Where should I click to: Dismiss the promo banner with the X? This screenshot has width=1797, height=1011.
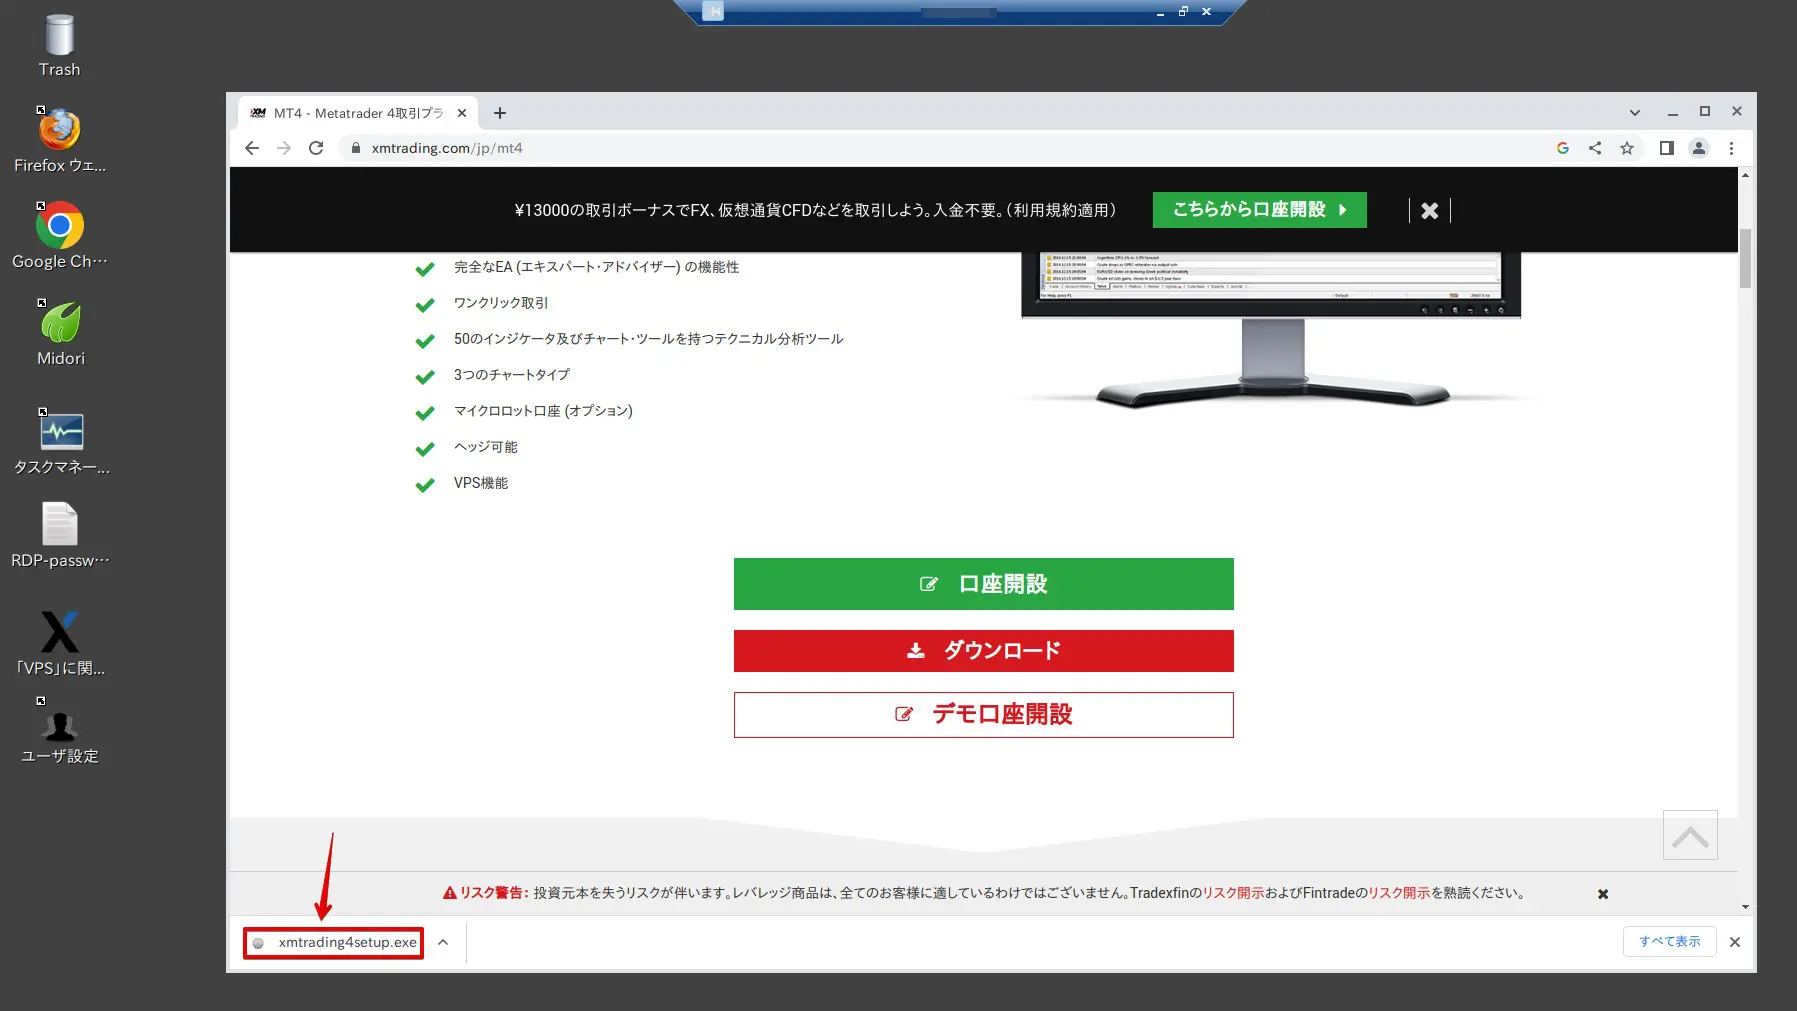point(1429,211)
